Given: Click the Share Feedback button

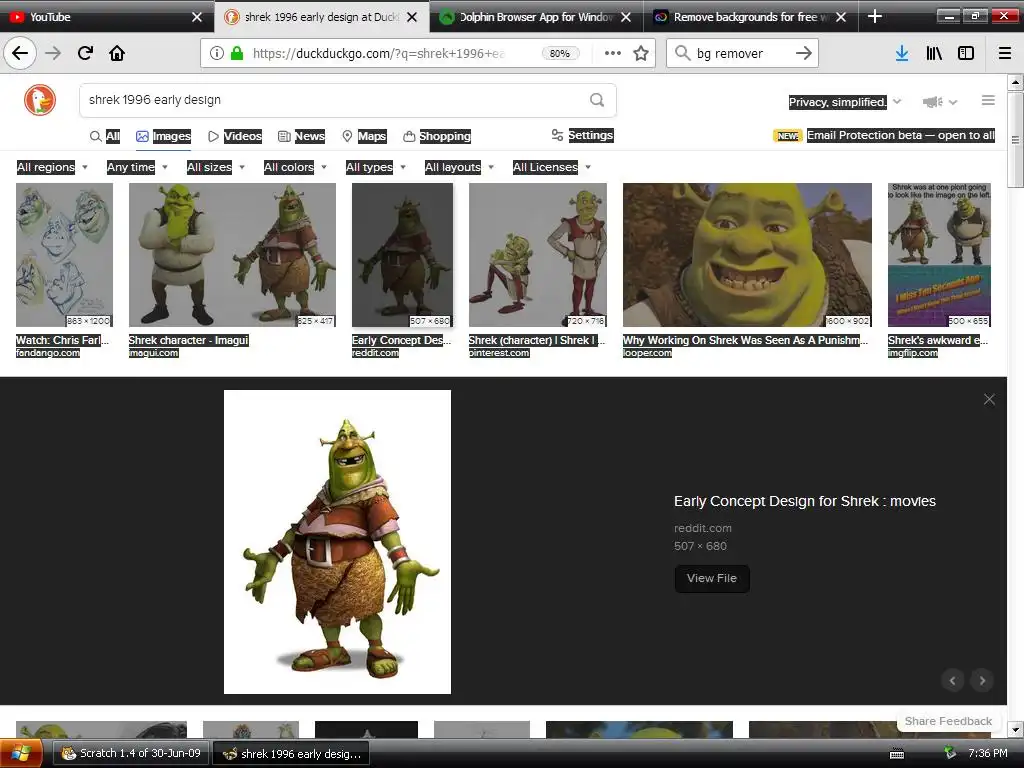Looking at the screenshot, I should (948, 721).
